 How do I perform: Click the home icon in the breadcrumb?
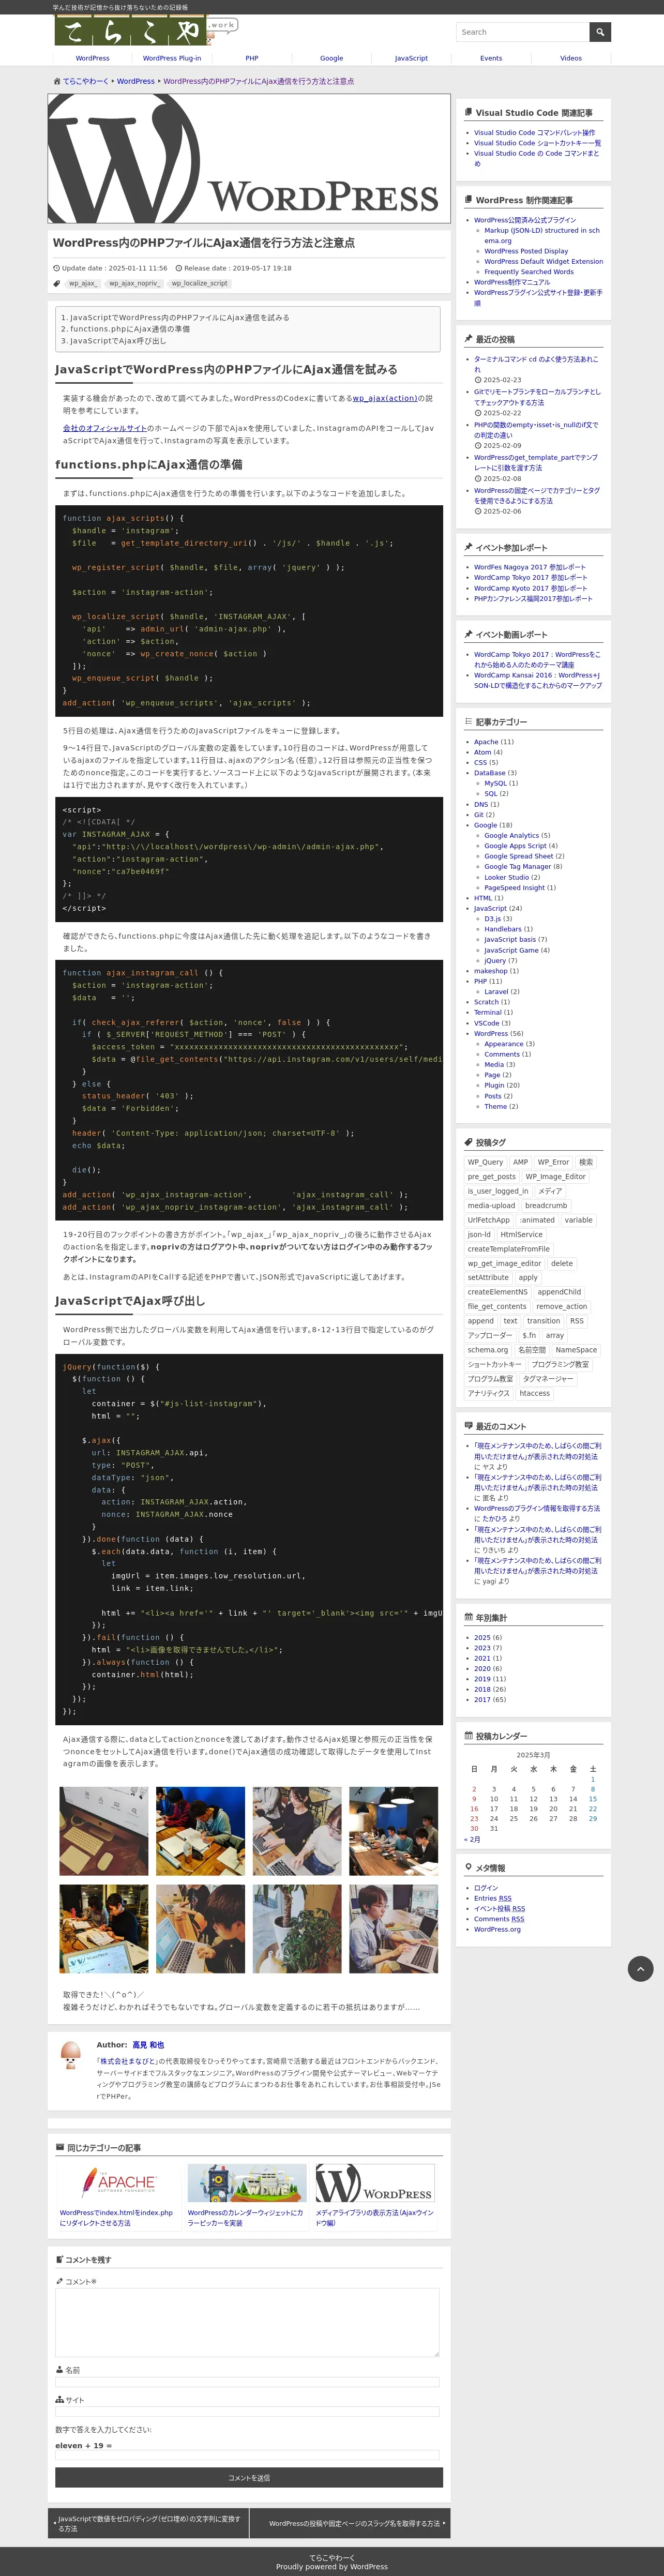(x=57, y=81)
